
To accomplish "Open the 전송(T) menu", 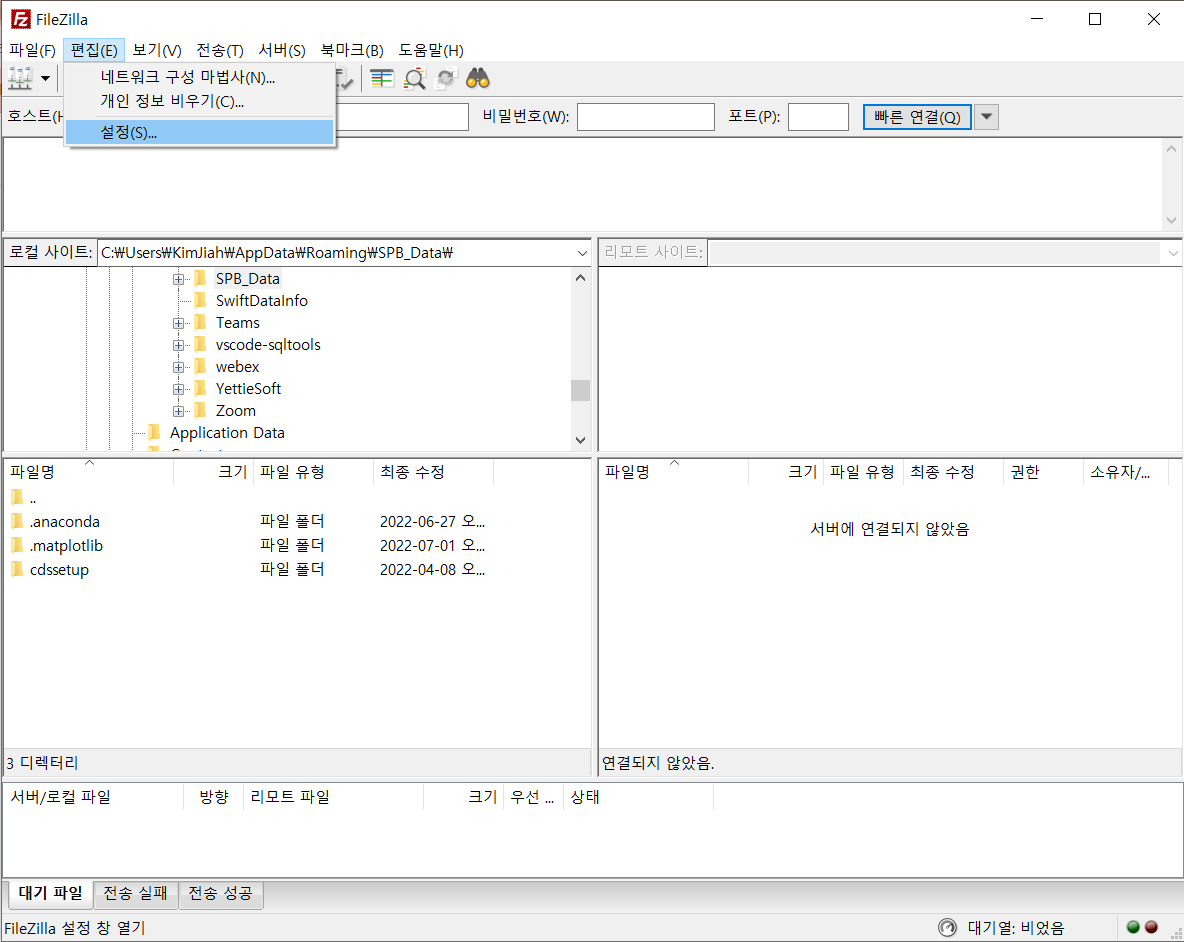I will (220, 51).
